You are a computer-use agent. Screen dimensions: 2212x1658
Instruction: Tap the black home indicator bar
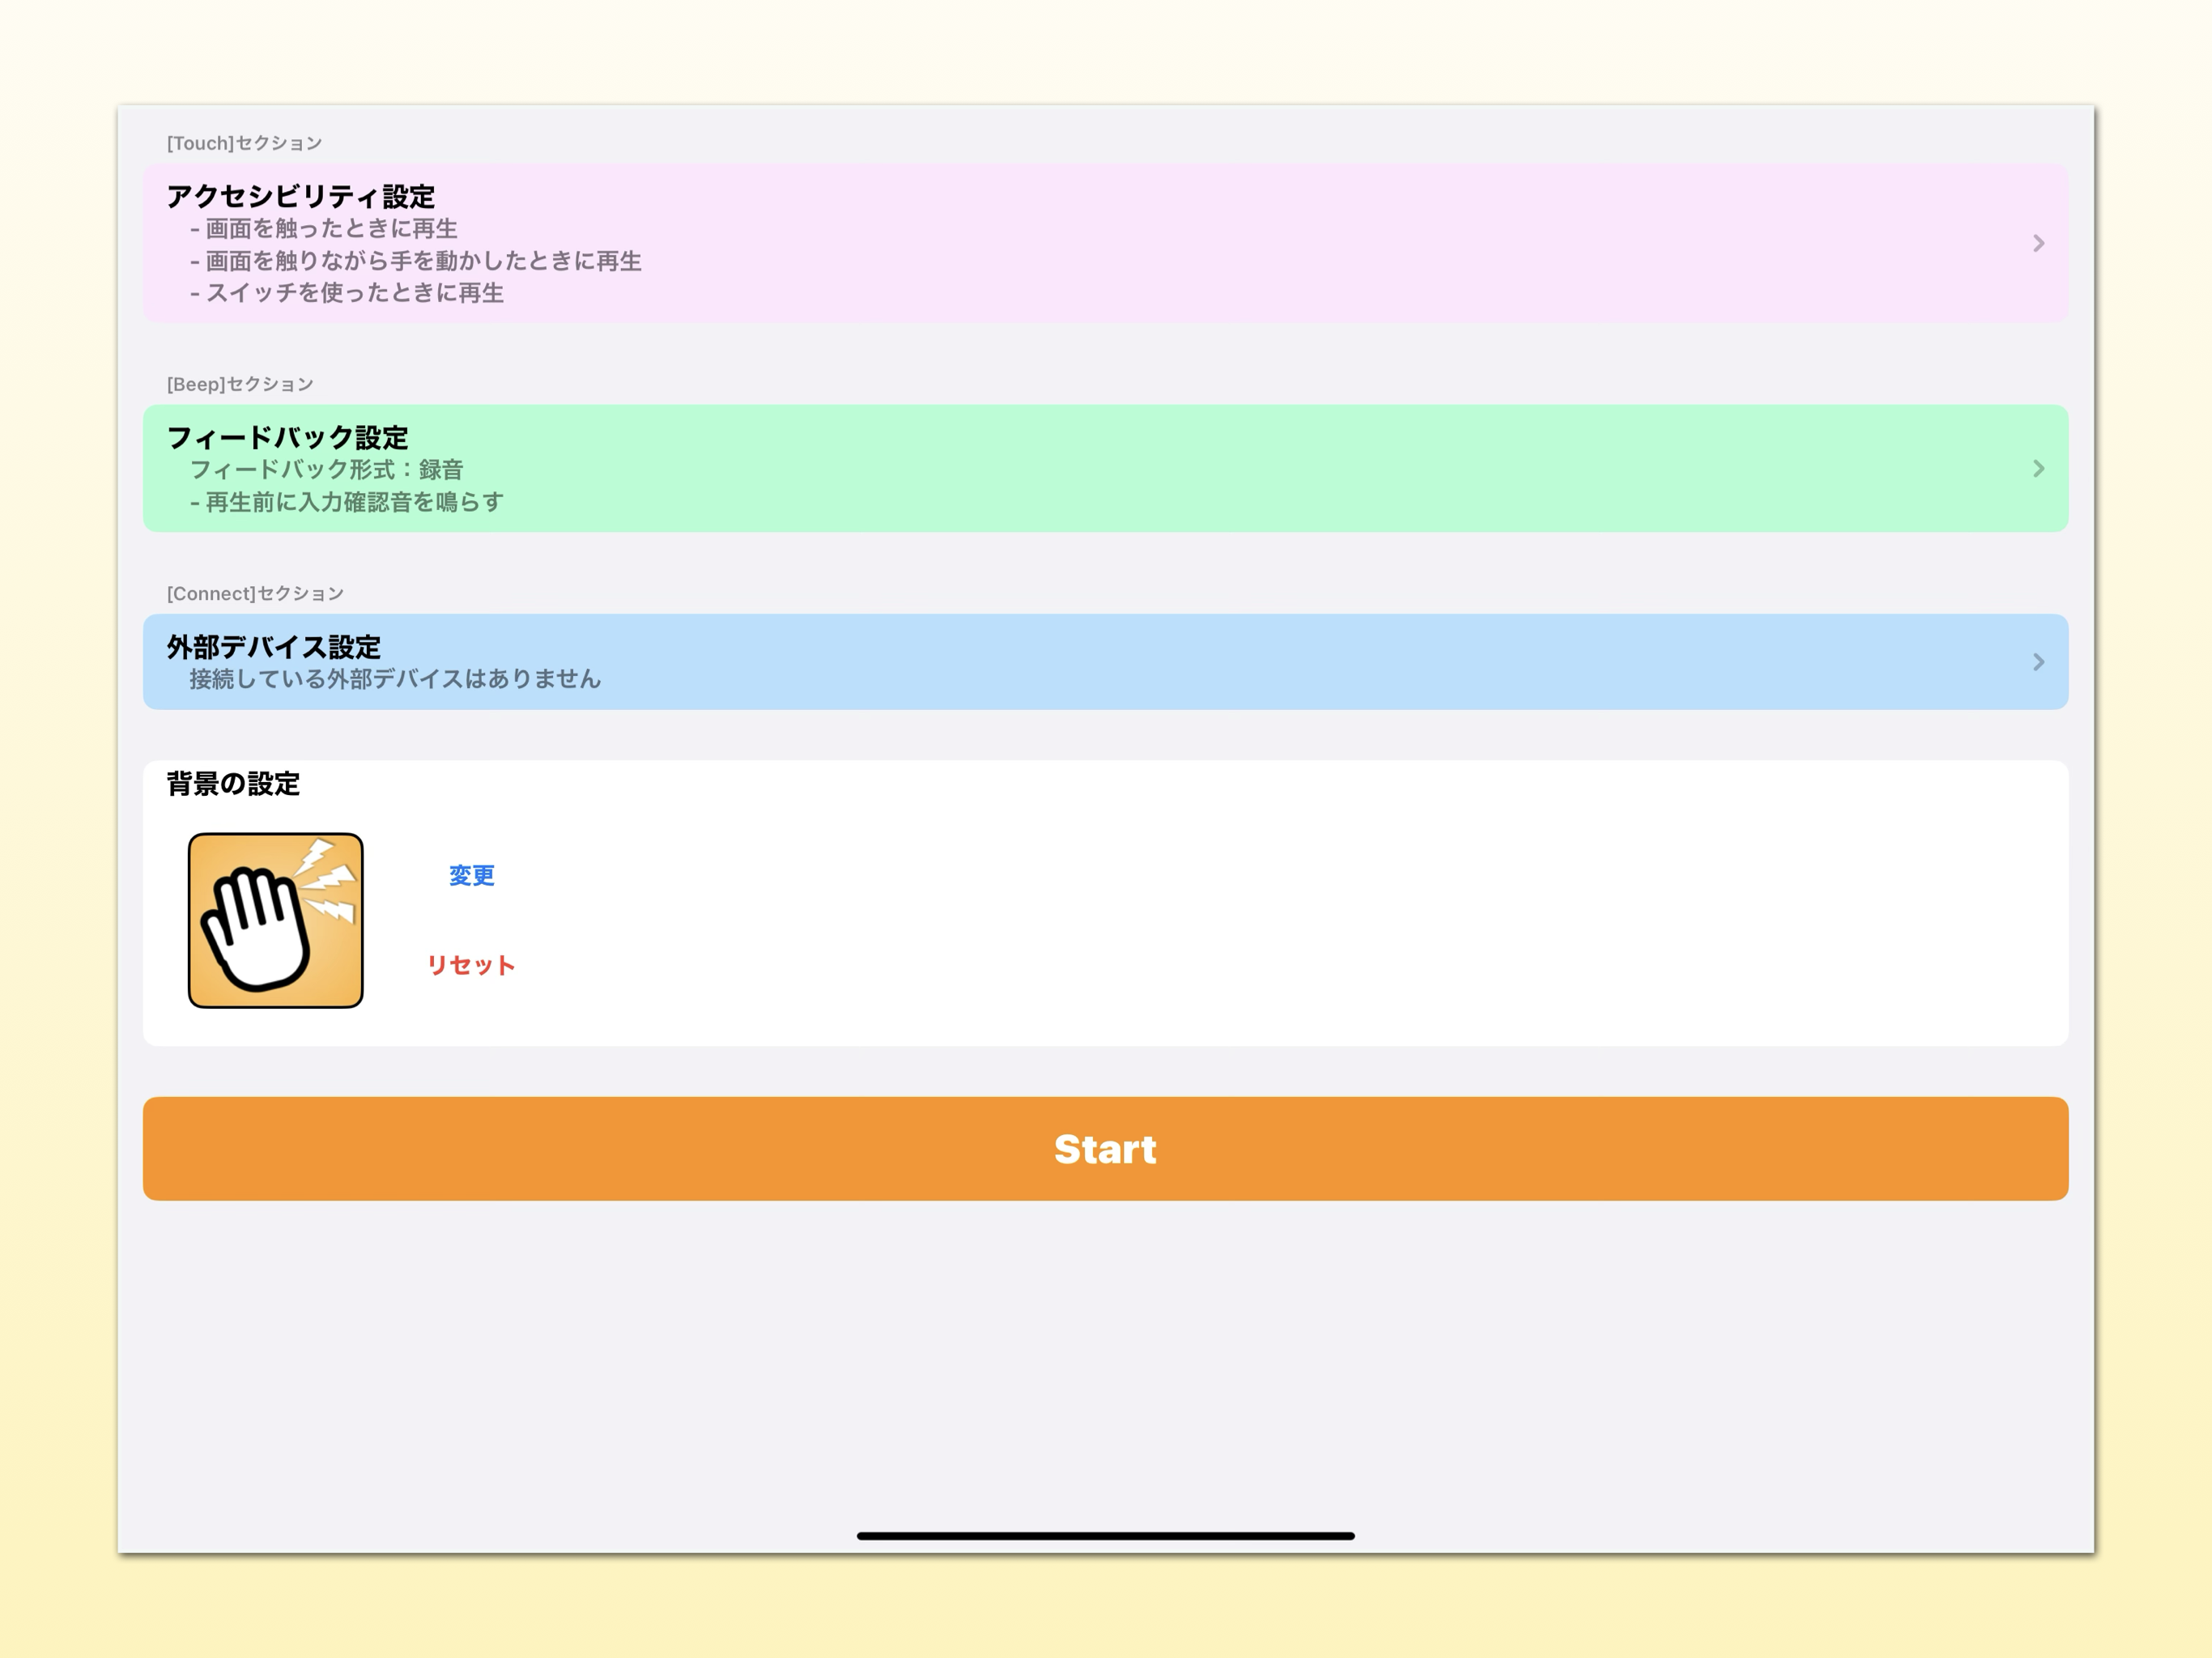click(1105, 1535)
